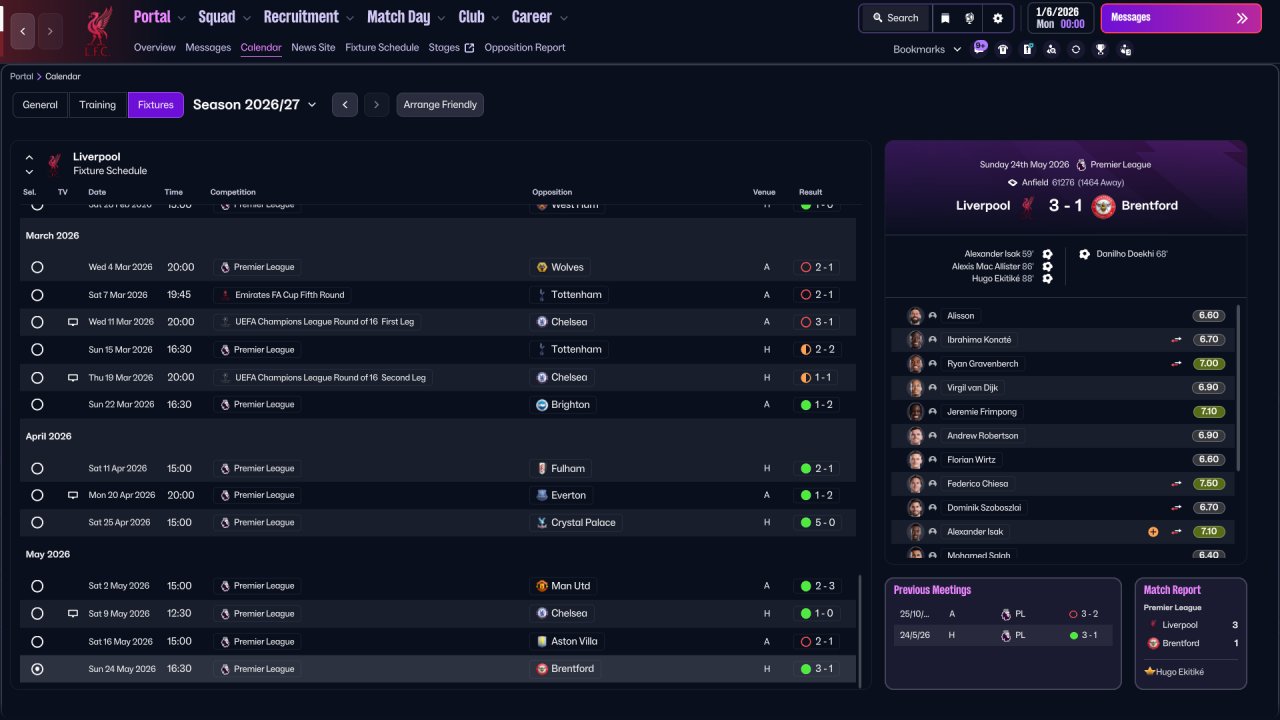
Task: Click the TV icon for Everton fixture
Action: coord(72,495)
